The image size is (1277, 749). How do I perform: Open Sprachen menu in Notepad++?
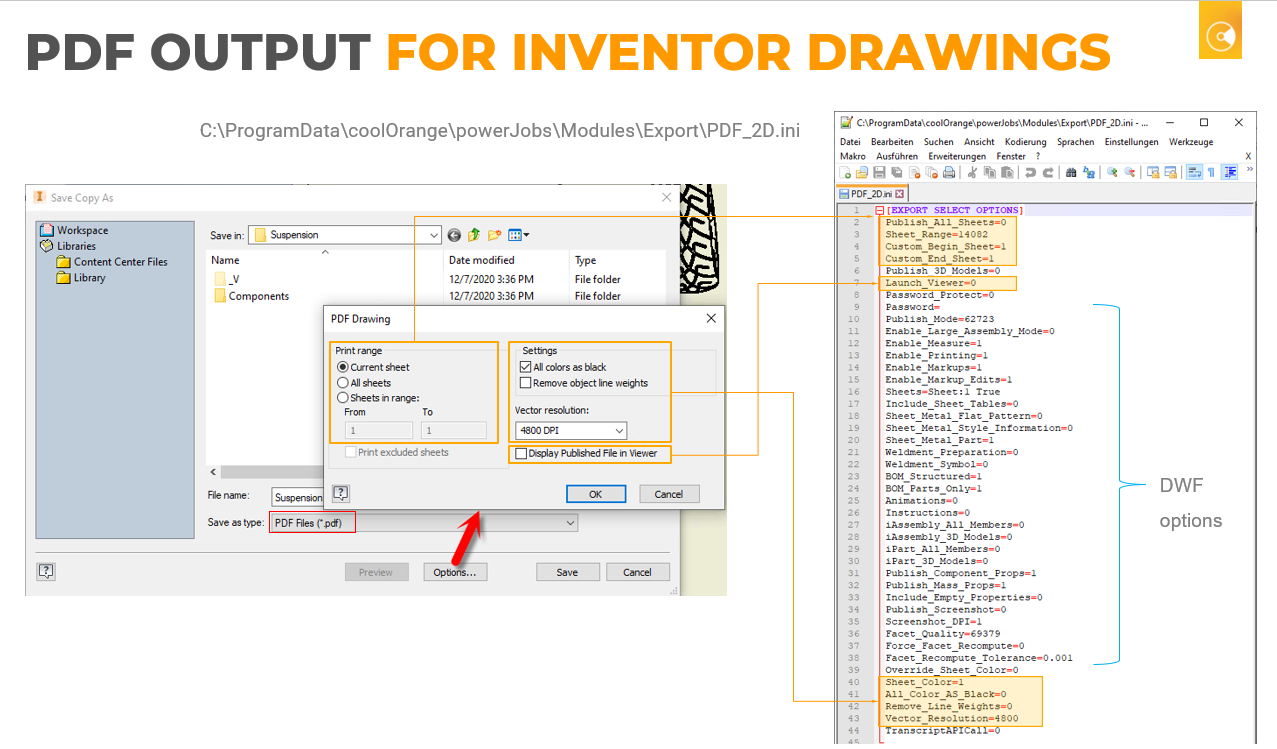click(x=1076, y=142)
